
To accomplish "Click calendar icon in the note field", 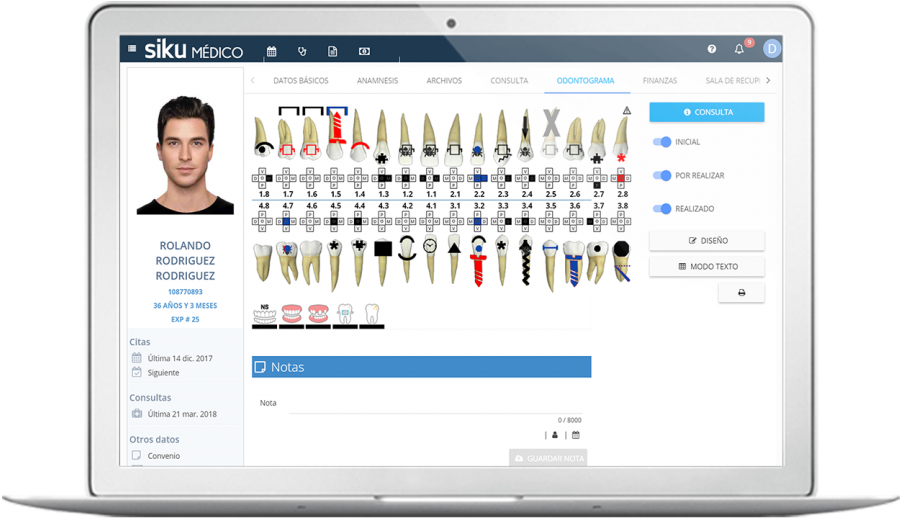I will [x=576, y=435].
